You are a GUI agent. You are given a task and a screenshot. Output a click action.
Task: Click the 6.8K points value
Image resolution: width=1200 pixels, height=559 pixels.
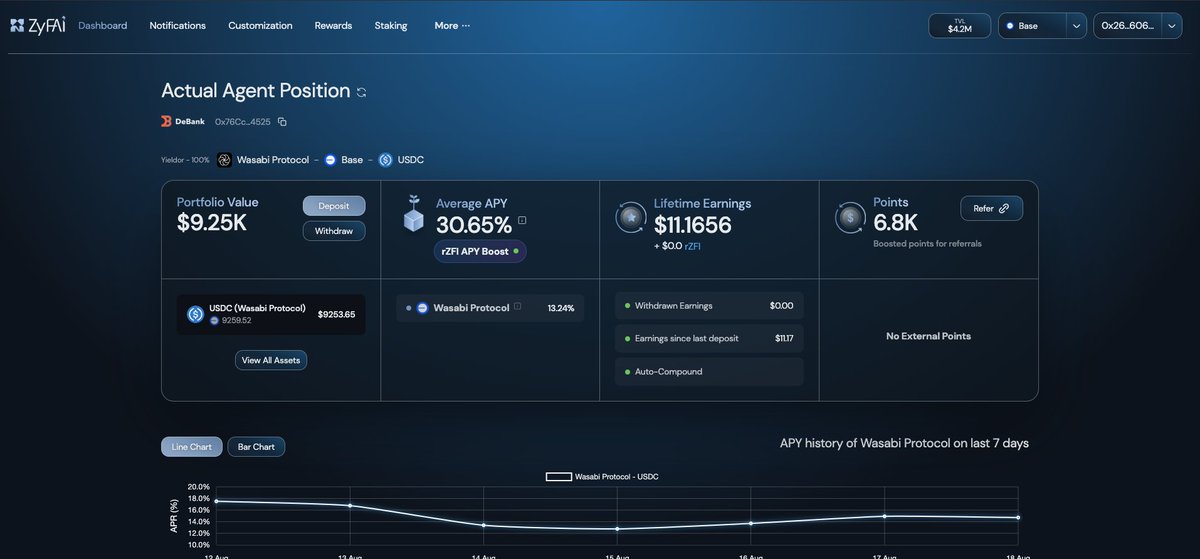click(895, 223)
